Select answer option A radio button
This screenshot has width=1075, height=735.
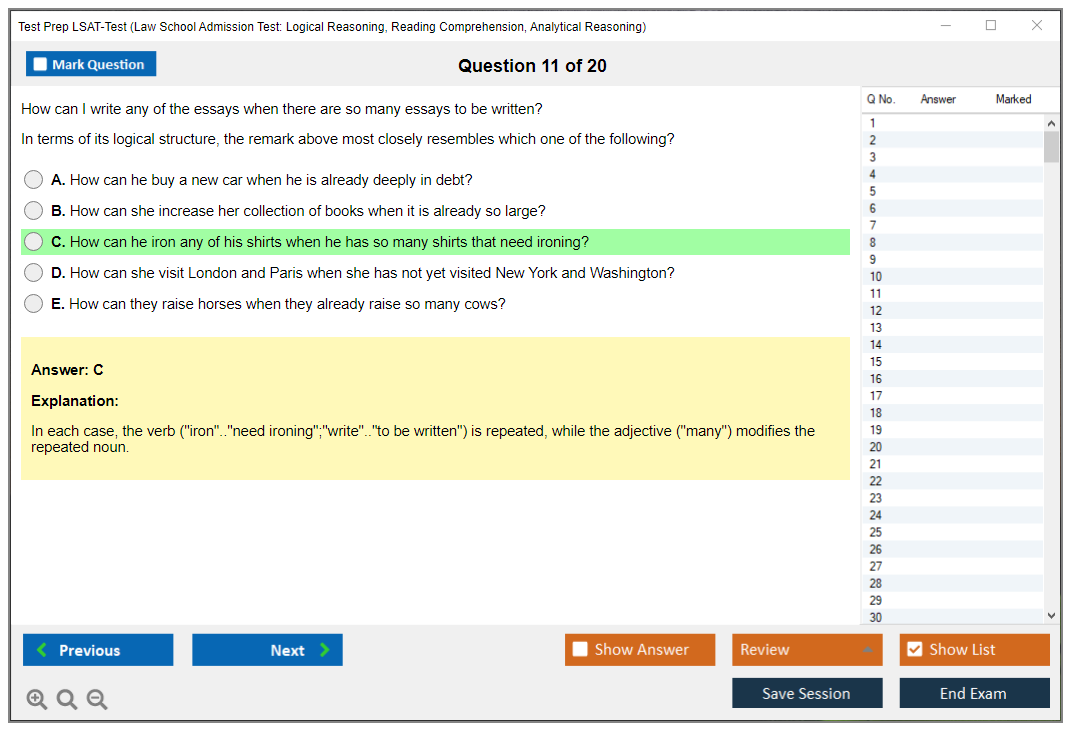click(34, 180)
